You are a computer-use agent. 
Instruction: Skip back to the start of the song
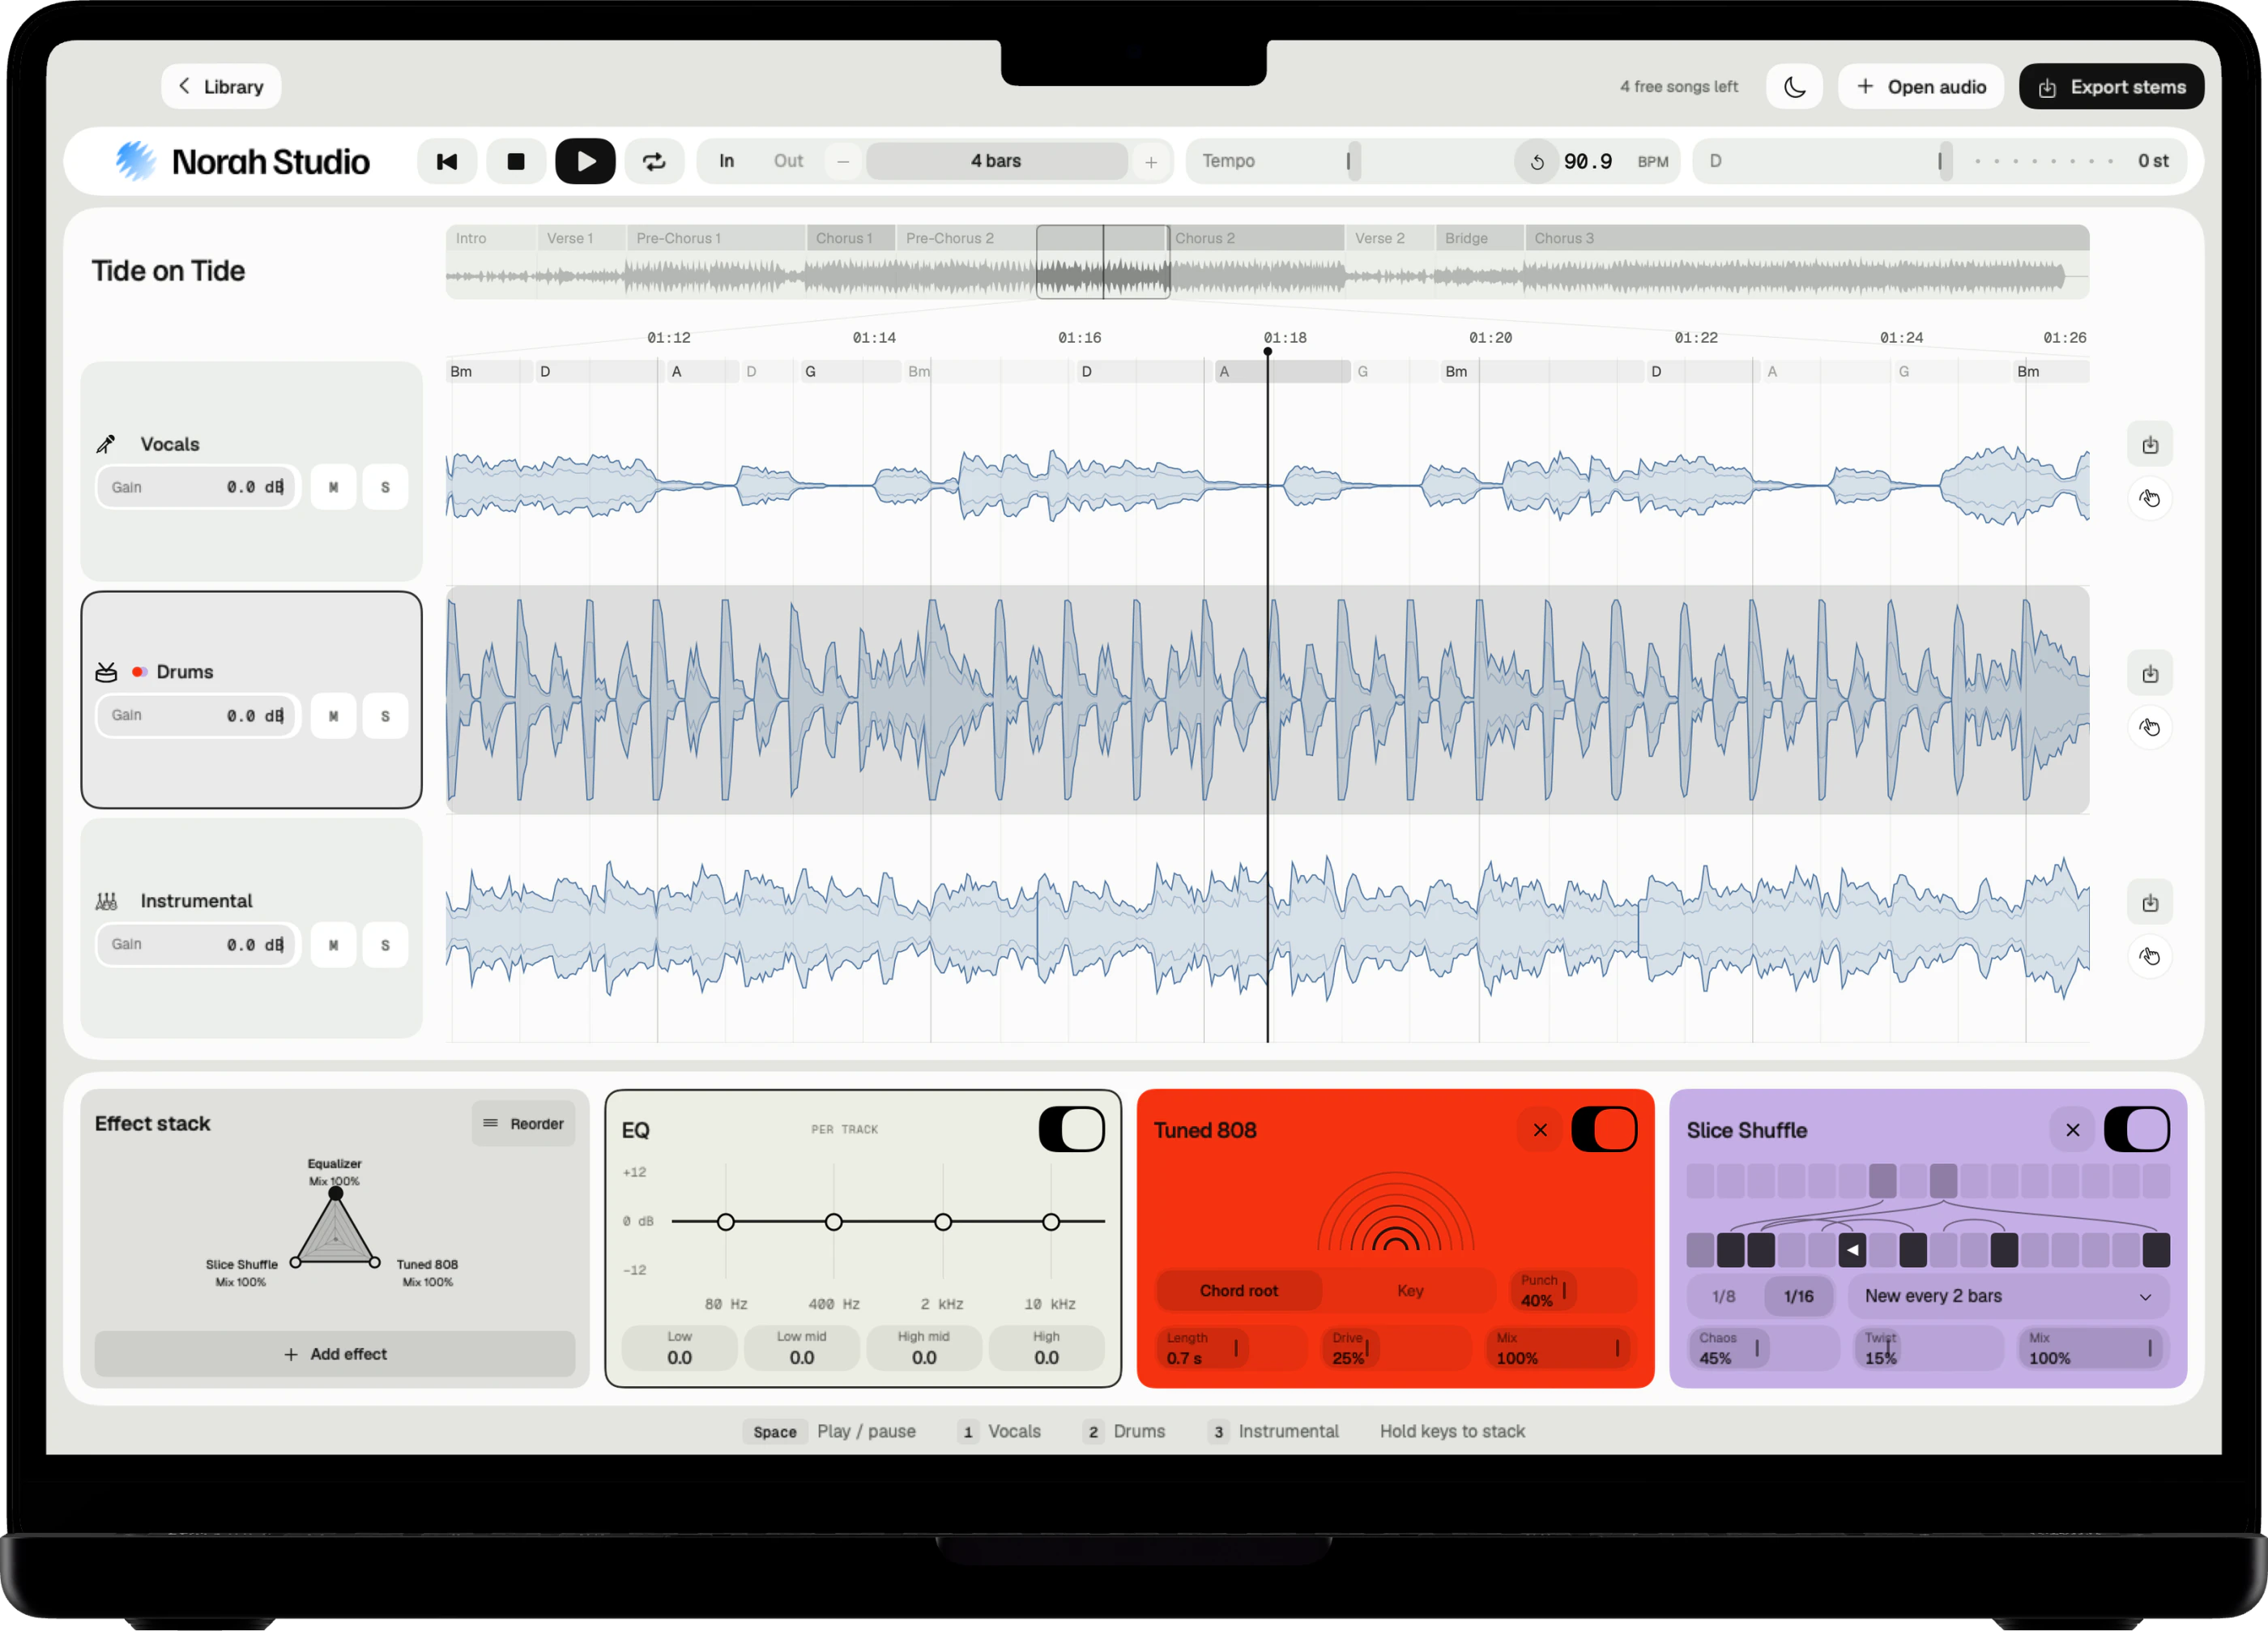pos(447,161)
